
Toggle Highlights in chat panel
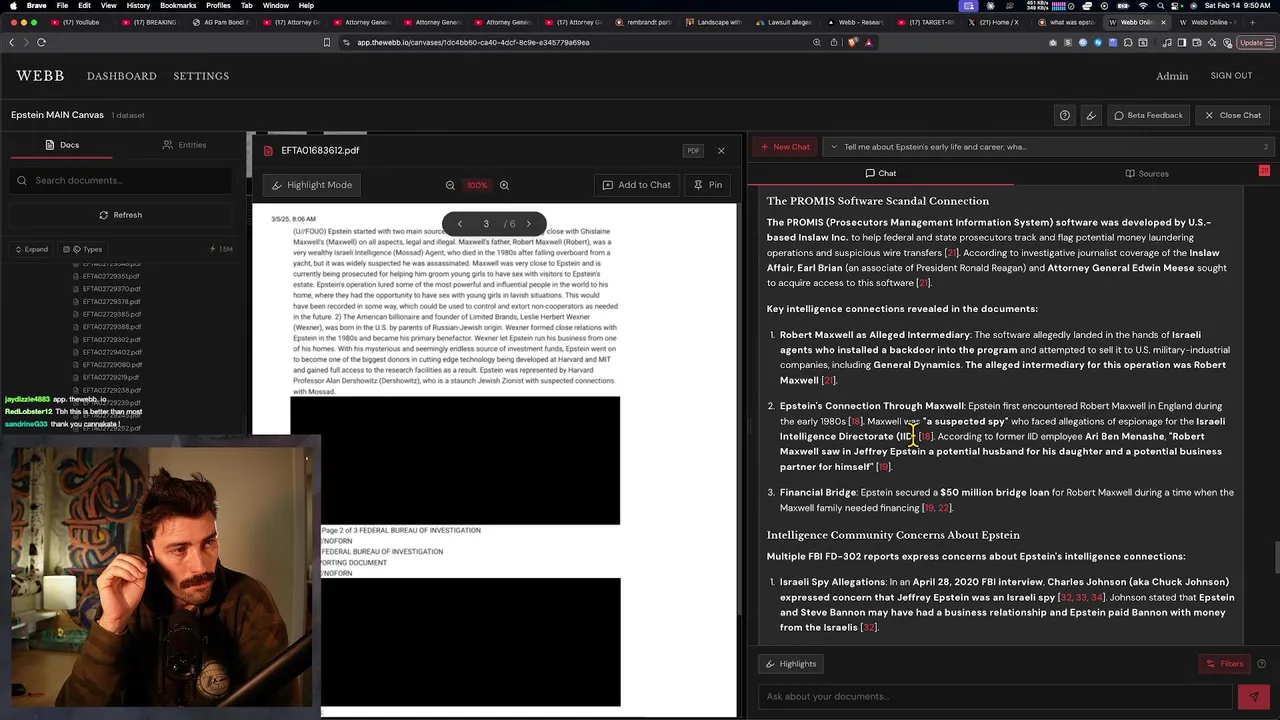[x=791, y=664]
